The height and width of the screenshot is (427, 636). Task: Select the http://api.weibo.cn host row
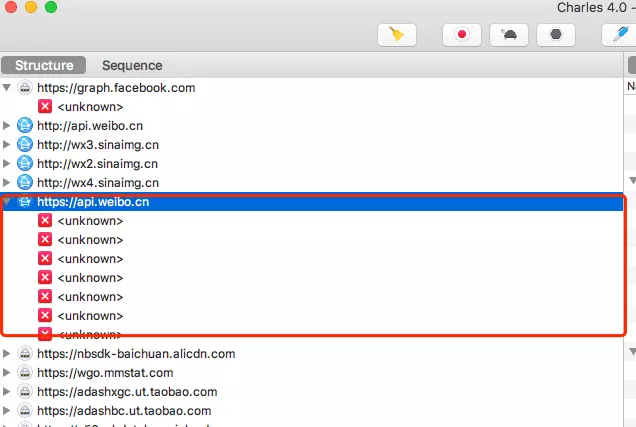(x=312, y=126)
